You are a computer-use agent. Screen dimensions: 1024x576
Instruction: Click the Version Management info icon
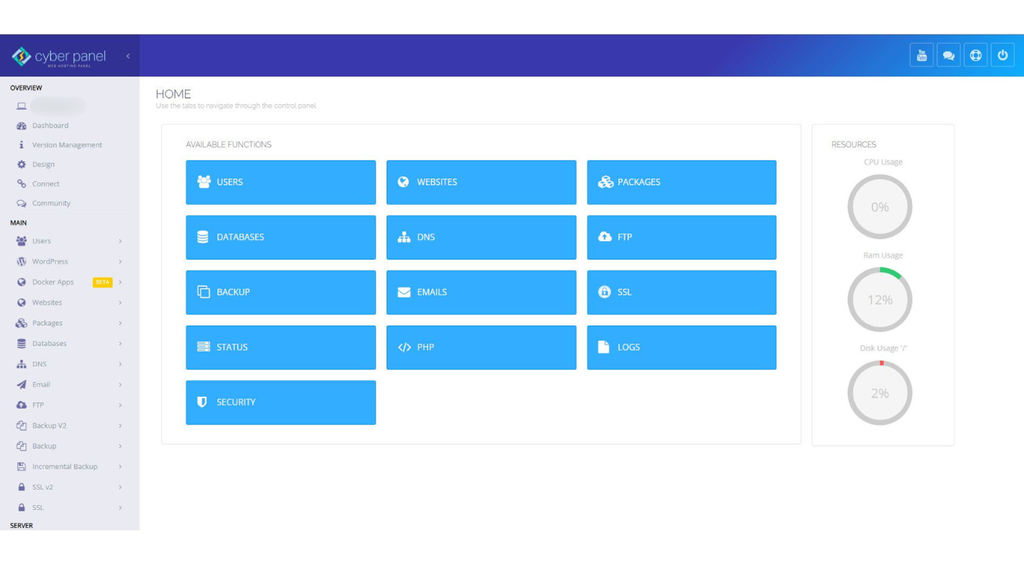click(x=22, y=145)
